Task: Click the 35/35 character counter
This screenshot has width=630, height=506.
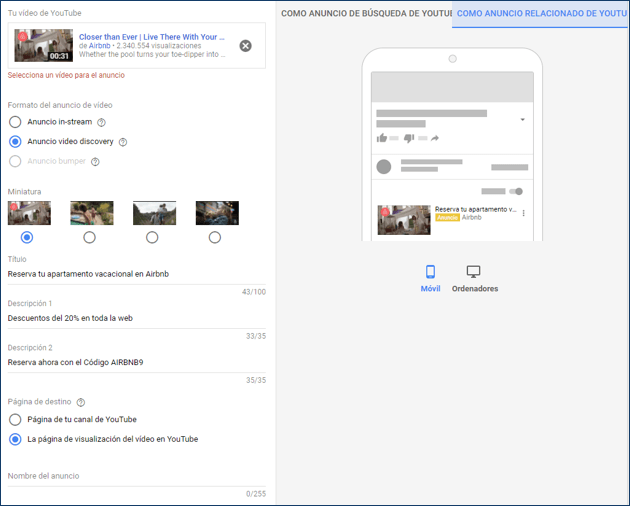Action: (x=256, y=380)
